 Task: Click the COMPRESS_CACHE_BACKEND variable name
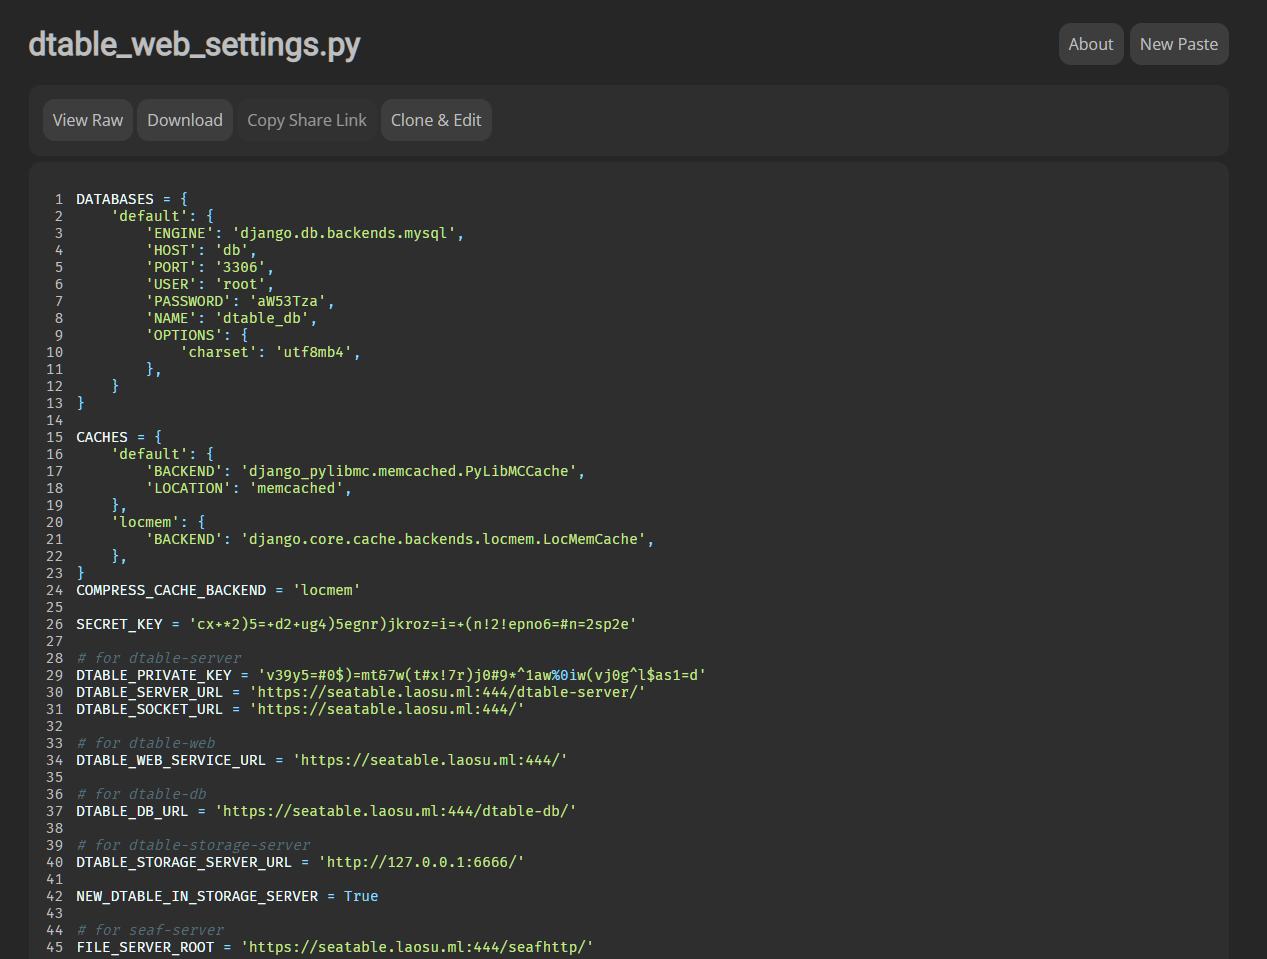point(171,590)
